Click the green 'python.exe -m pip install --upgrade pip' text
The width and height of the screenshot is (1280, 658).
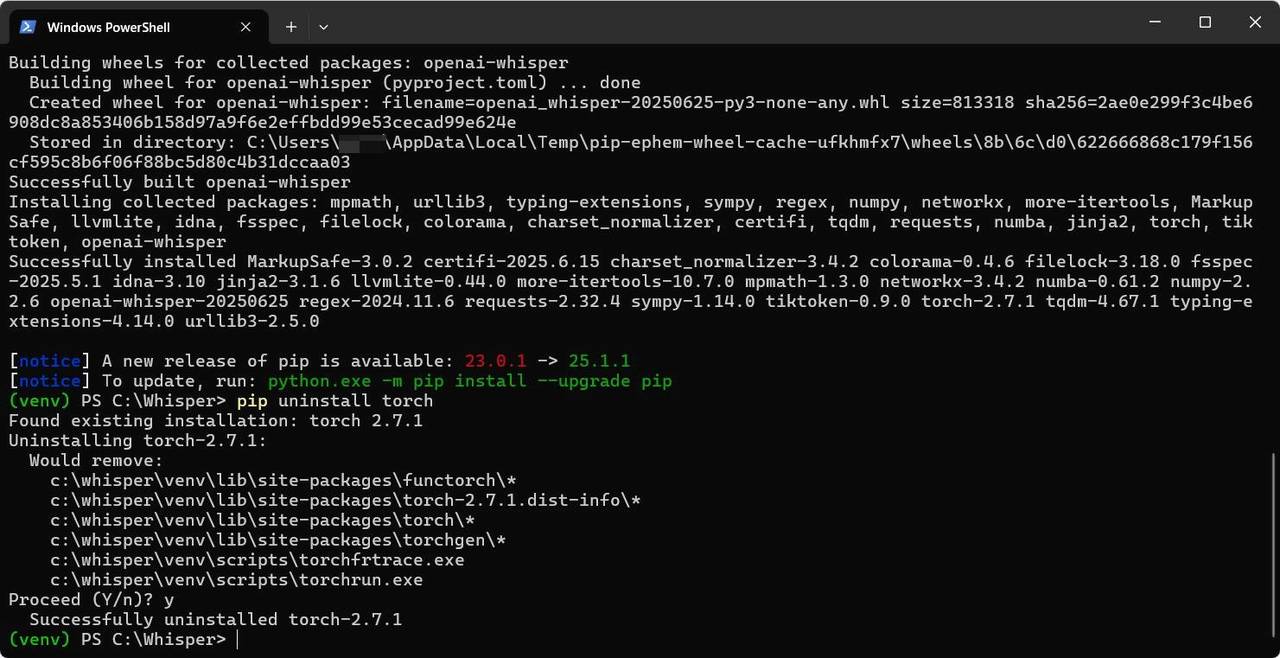(470, 381)
